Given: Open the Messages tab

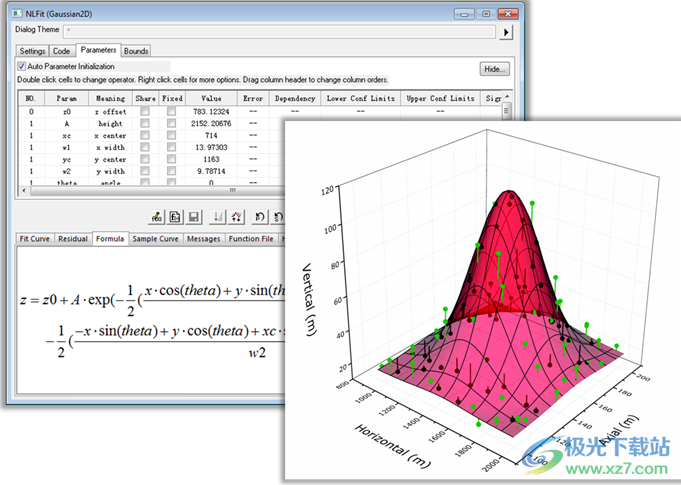Looking at the screenshot, I should [x=204, y=239].
